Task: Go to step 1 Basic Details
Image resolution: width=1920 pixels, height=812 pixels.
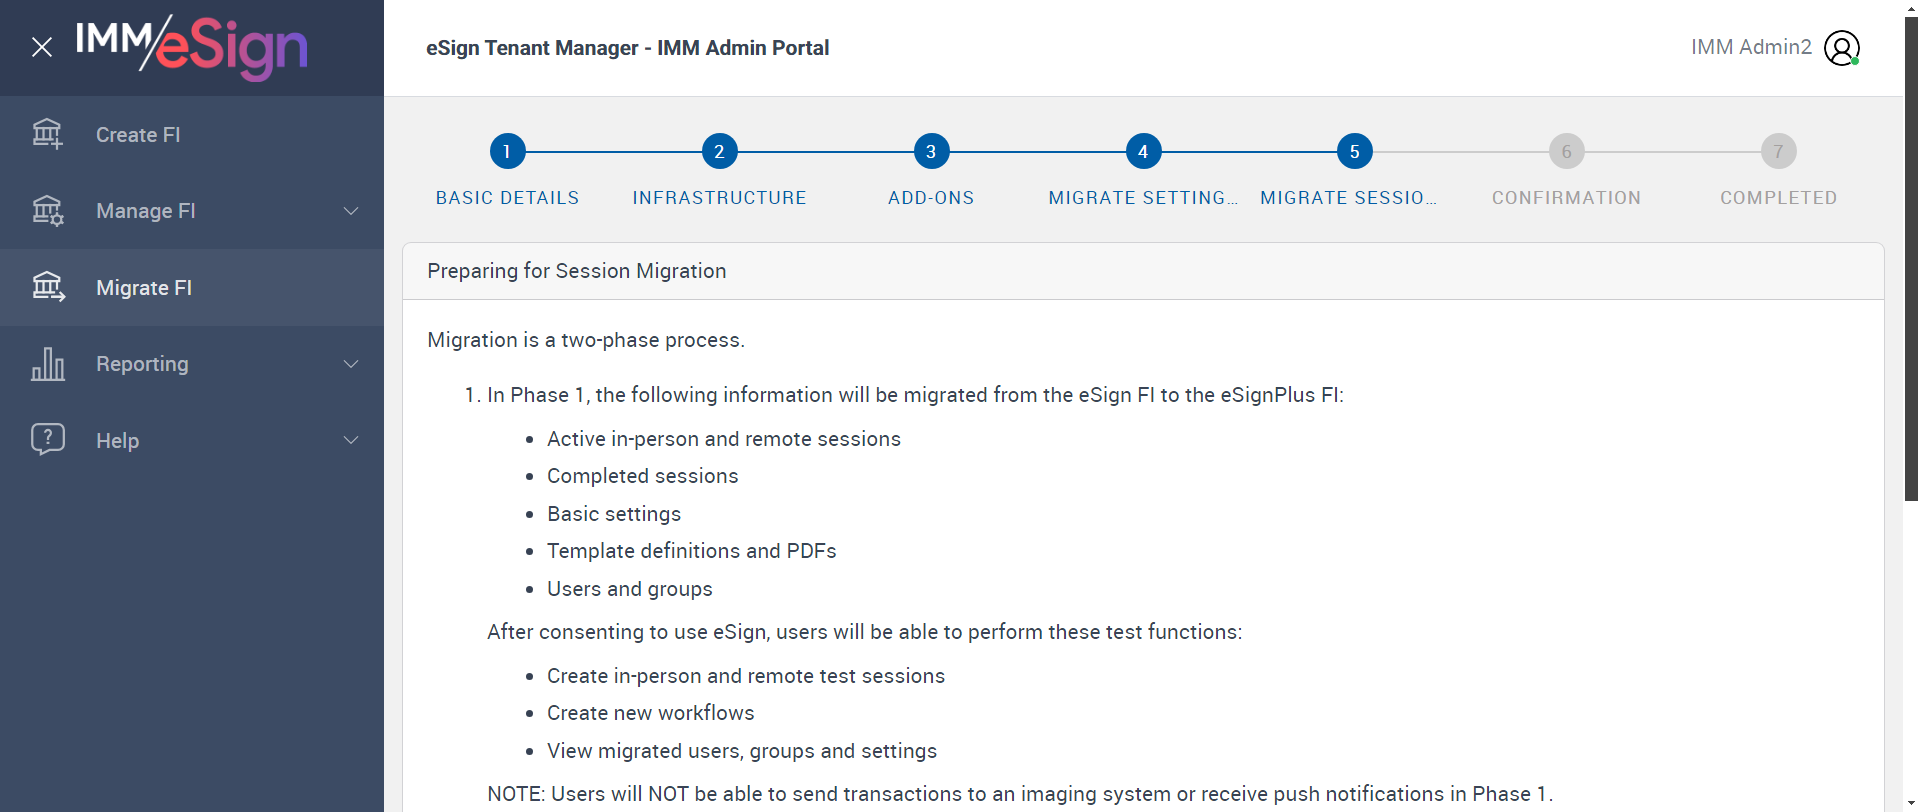Action: [x=507, y=152]
